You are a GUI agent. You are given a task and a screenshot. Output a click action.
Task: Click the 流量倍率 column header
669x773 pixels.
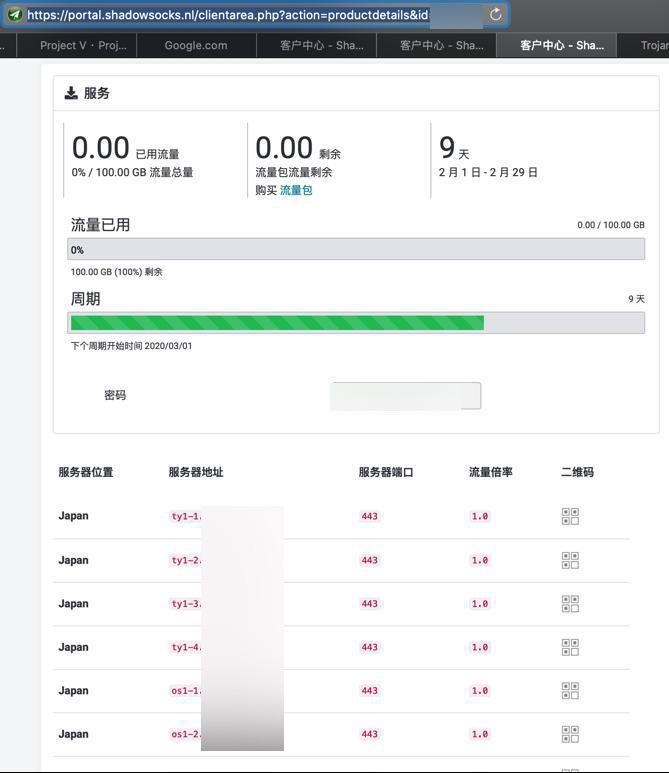pyautogui.click(x=491, y=472)
